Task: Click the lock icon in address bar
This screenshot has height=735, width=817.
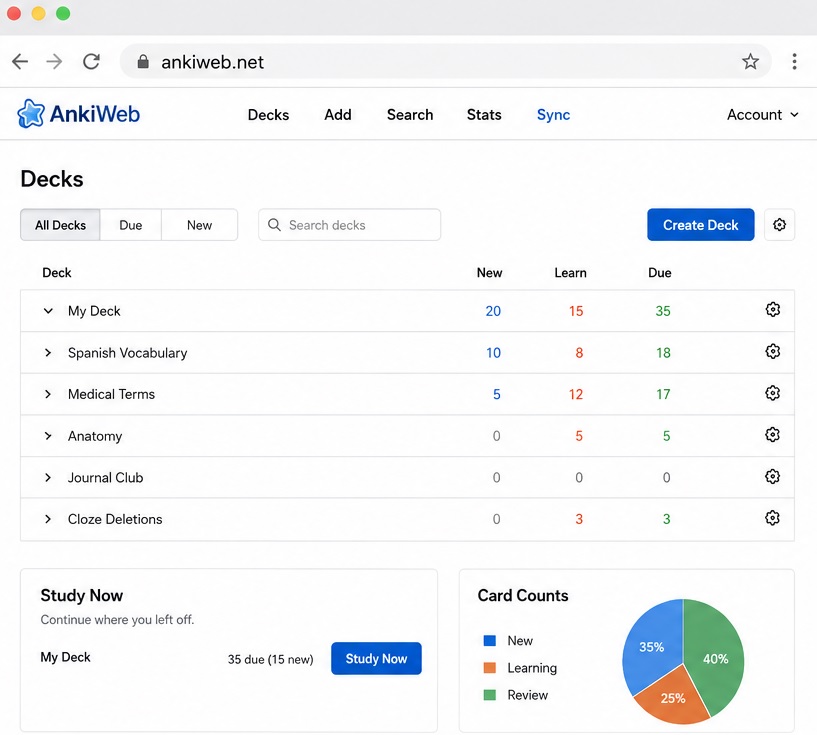Action: pyautogui.click(x=143, y=62)
